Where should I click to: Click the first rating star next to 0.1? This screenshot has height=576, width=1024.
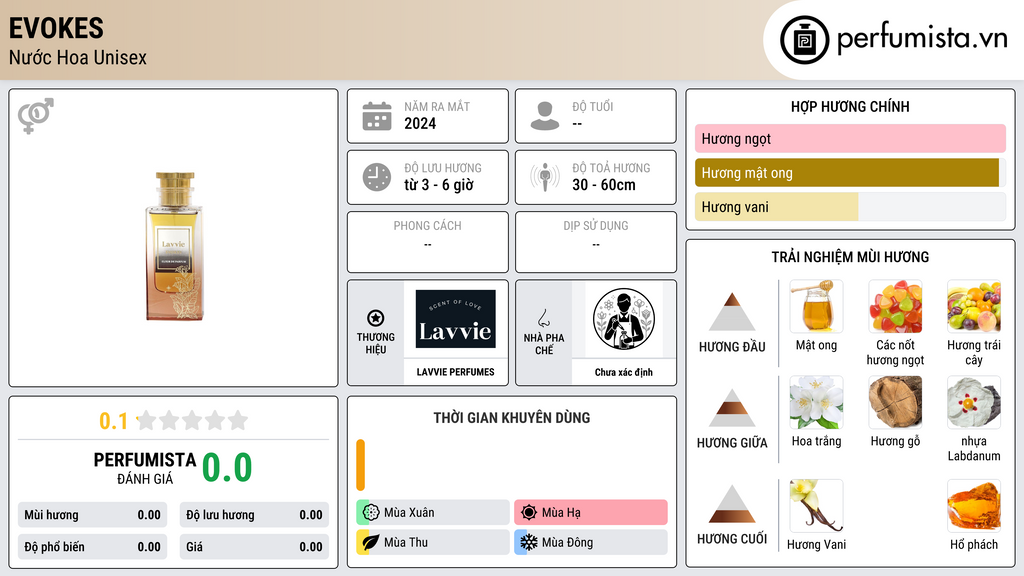(x=147, y=420)
